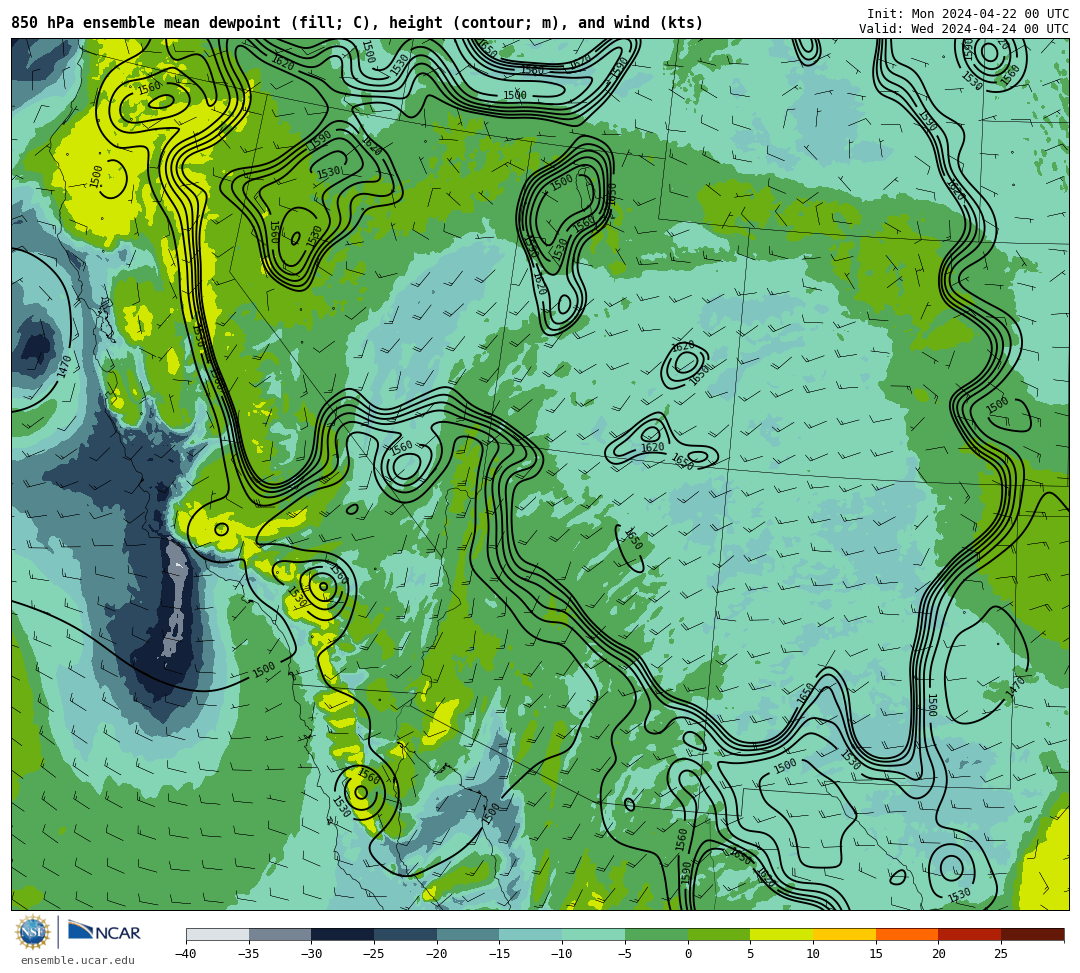The height and width of the screenshot is (973, 1080).
Task: Click the -30 colorbar tick label
Action: pos(311,954)
